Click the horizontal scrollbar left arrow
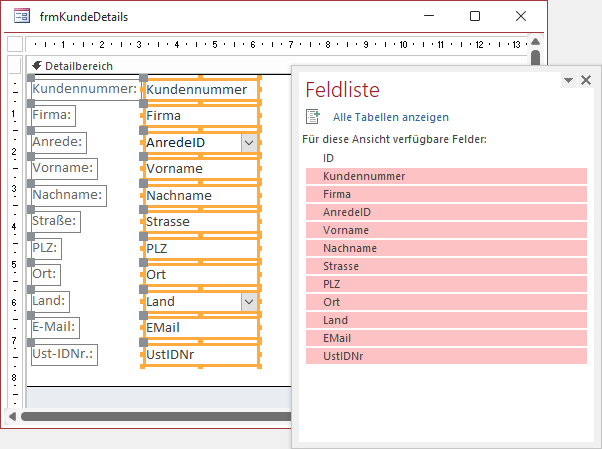This screenshot has height=449, width=602. (x=12, y=416)
